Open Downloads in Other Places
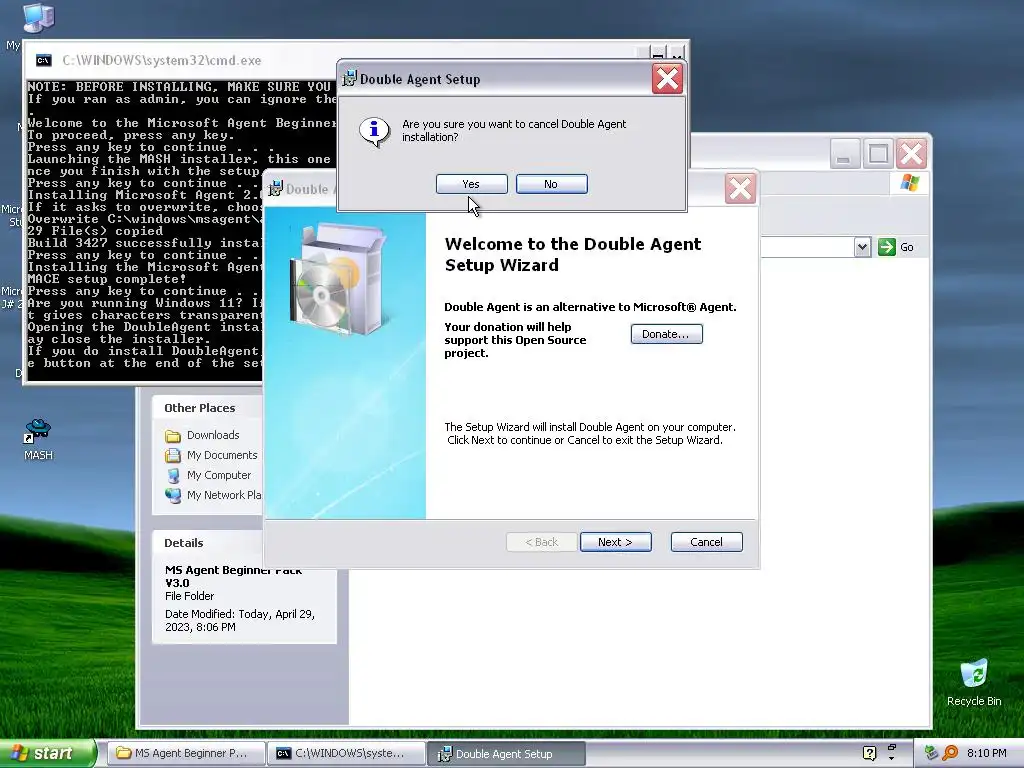 [213, 435]
